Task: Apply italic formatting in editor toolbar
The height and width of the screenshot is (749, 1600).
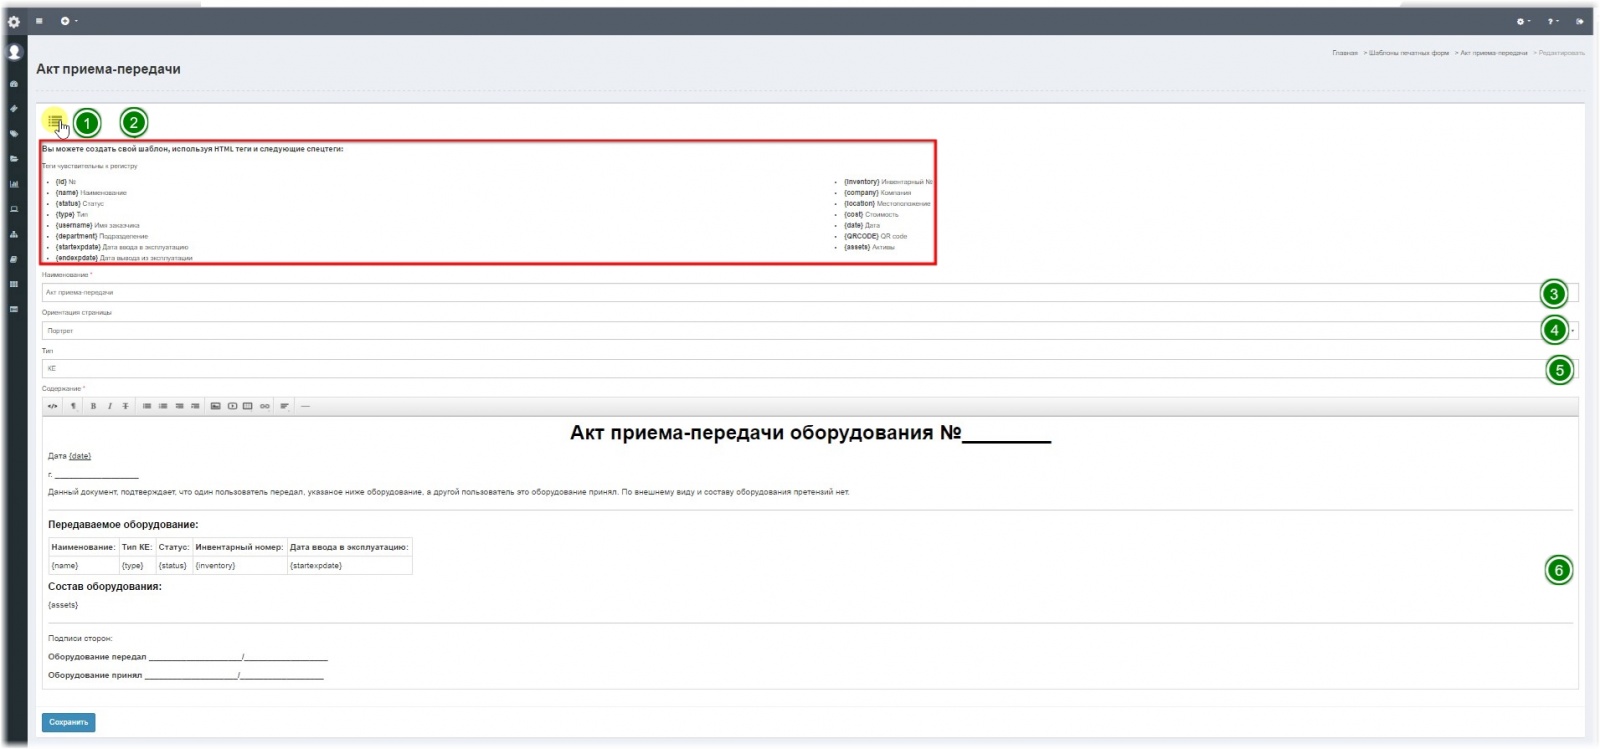Action: tap(109, 406)
